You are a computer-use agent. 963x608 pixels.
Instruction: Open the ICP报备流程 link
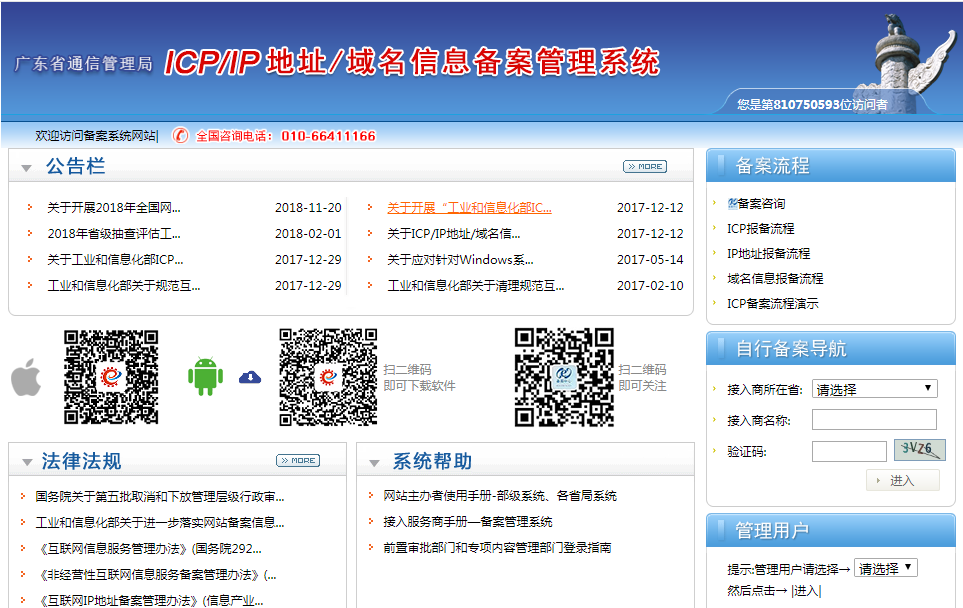[760, 229]
